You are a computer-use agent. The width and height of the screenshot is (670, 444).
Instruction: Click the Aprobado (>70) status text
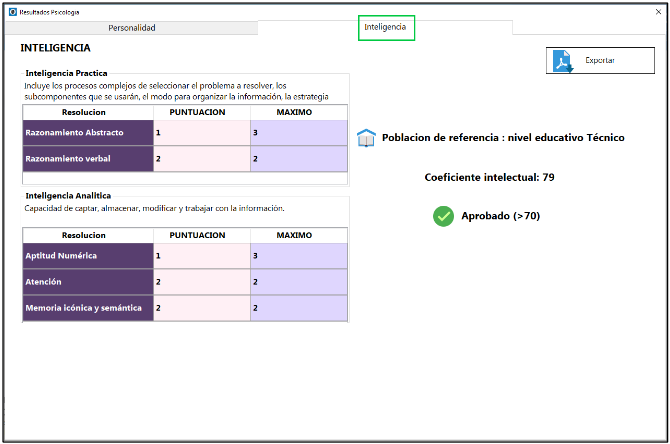click(x=500, y=216)
